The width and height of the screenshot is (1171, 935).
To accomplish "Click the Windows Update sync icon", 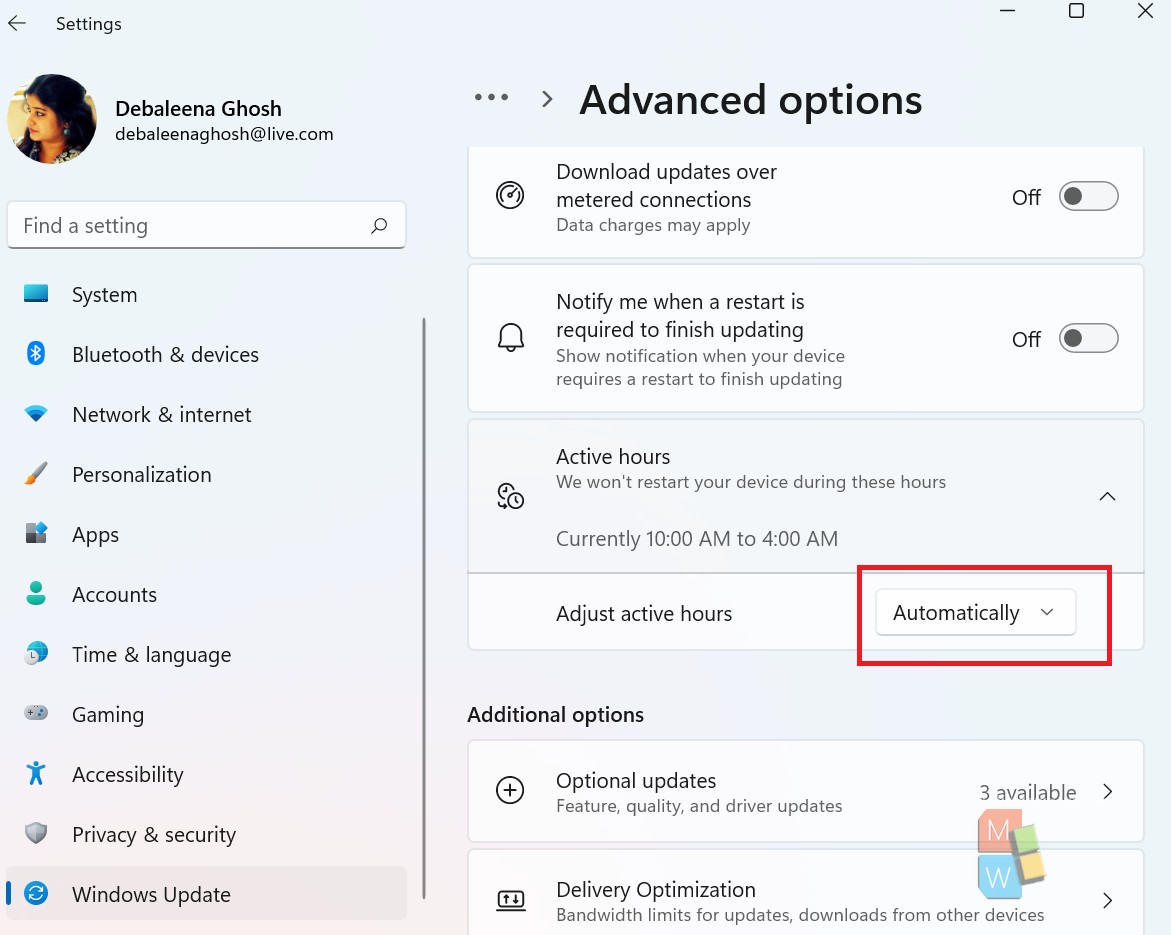I will coord(36,893).
